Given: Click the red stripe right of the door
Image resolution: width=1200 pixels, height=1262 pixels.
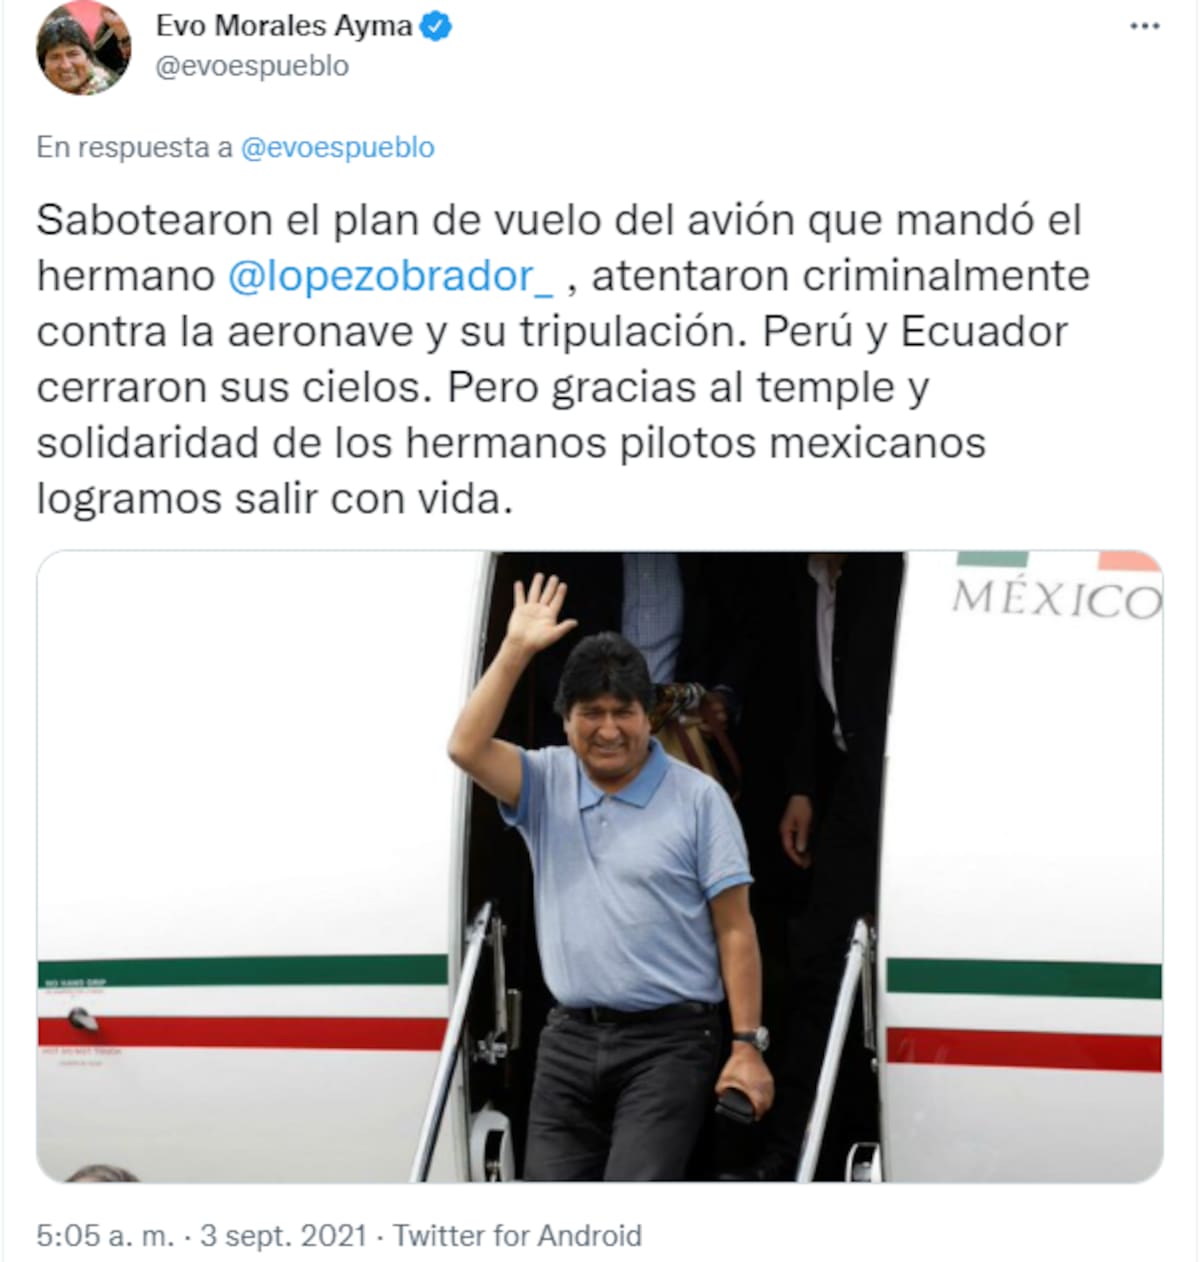Looking at the screenshot, I should click(x=1024, y=1049).
